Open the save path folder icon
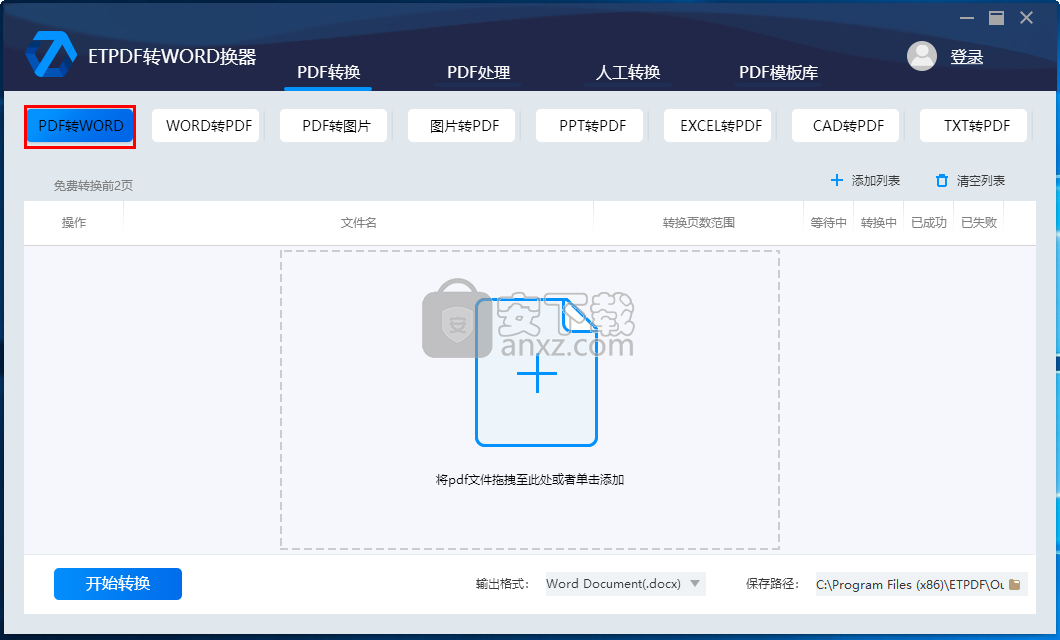1060x640 pixels. [x=1015, y=585]
